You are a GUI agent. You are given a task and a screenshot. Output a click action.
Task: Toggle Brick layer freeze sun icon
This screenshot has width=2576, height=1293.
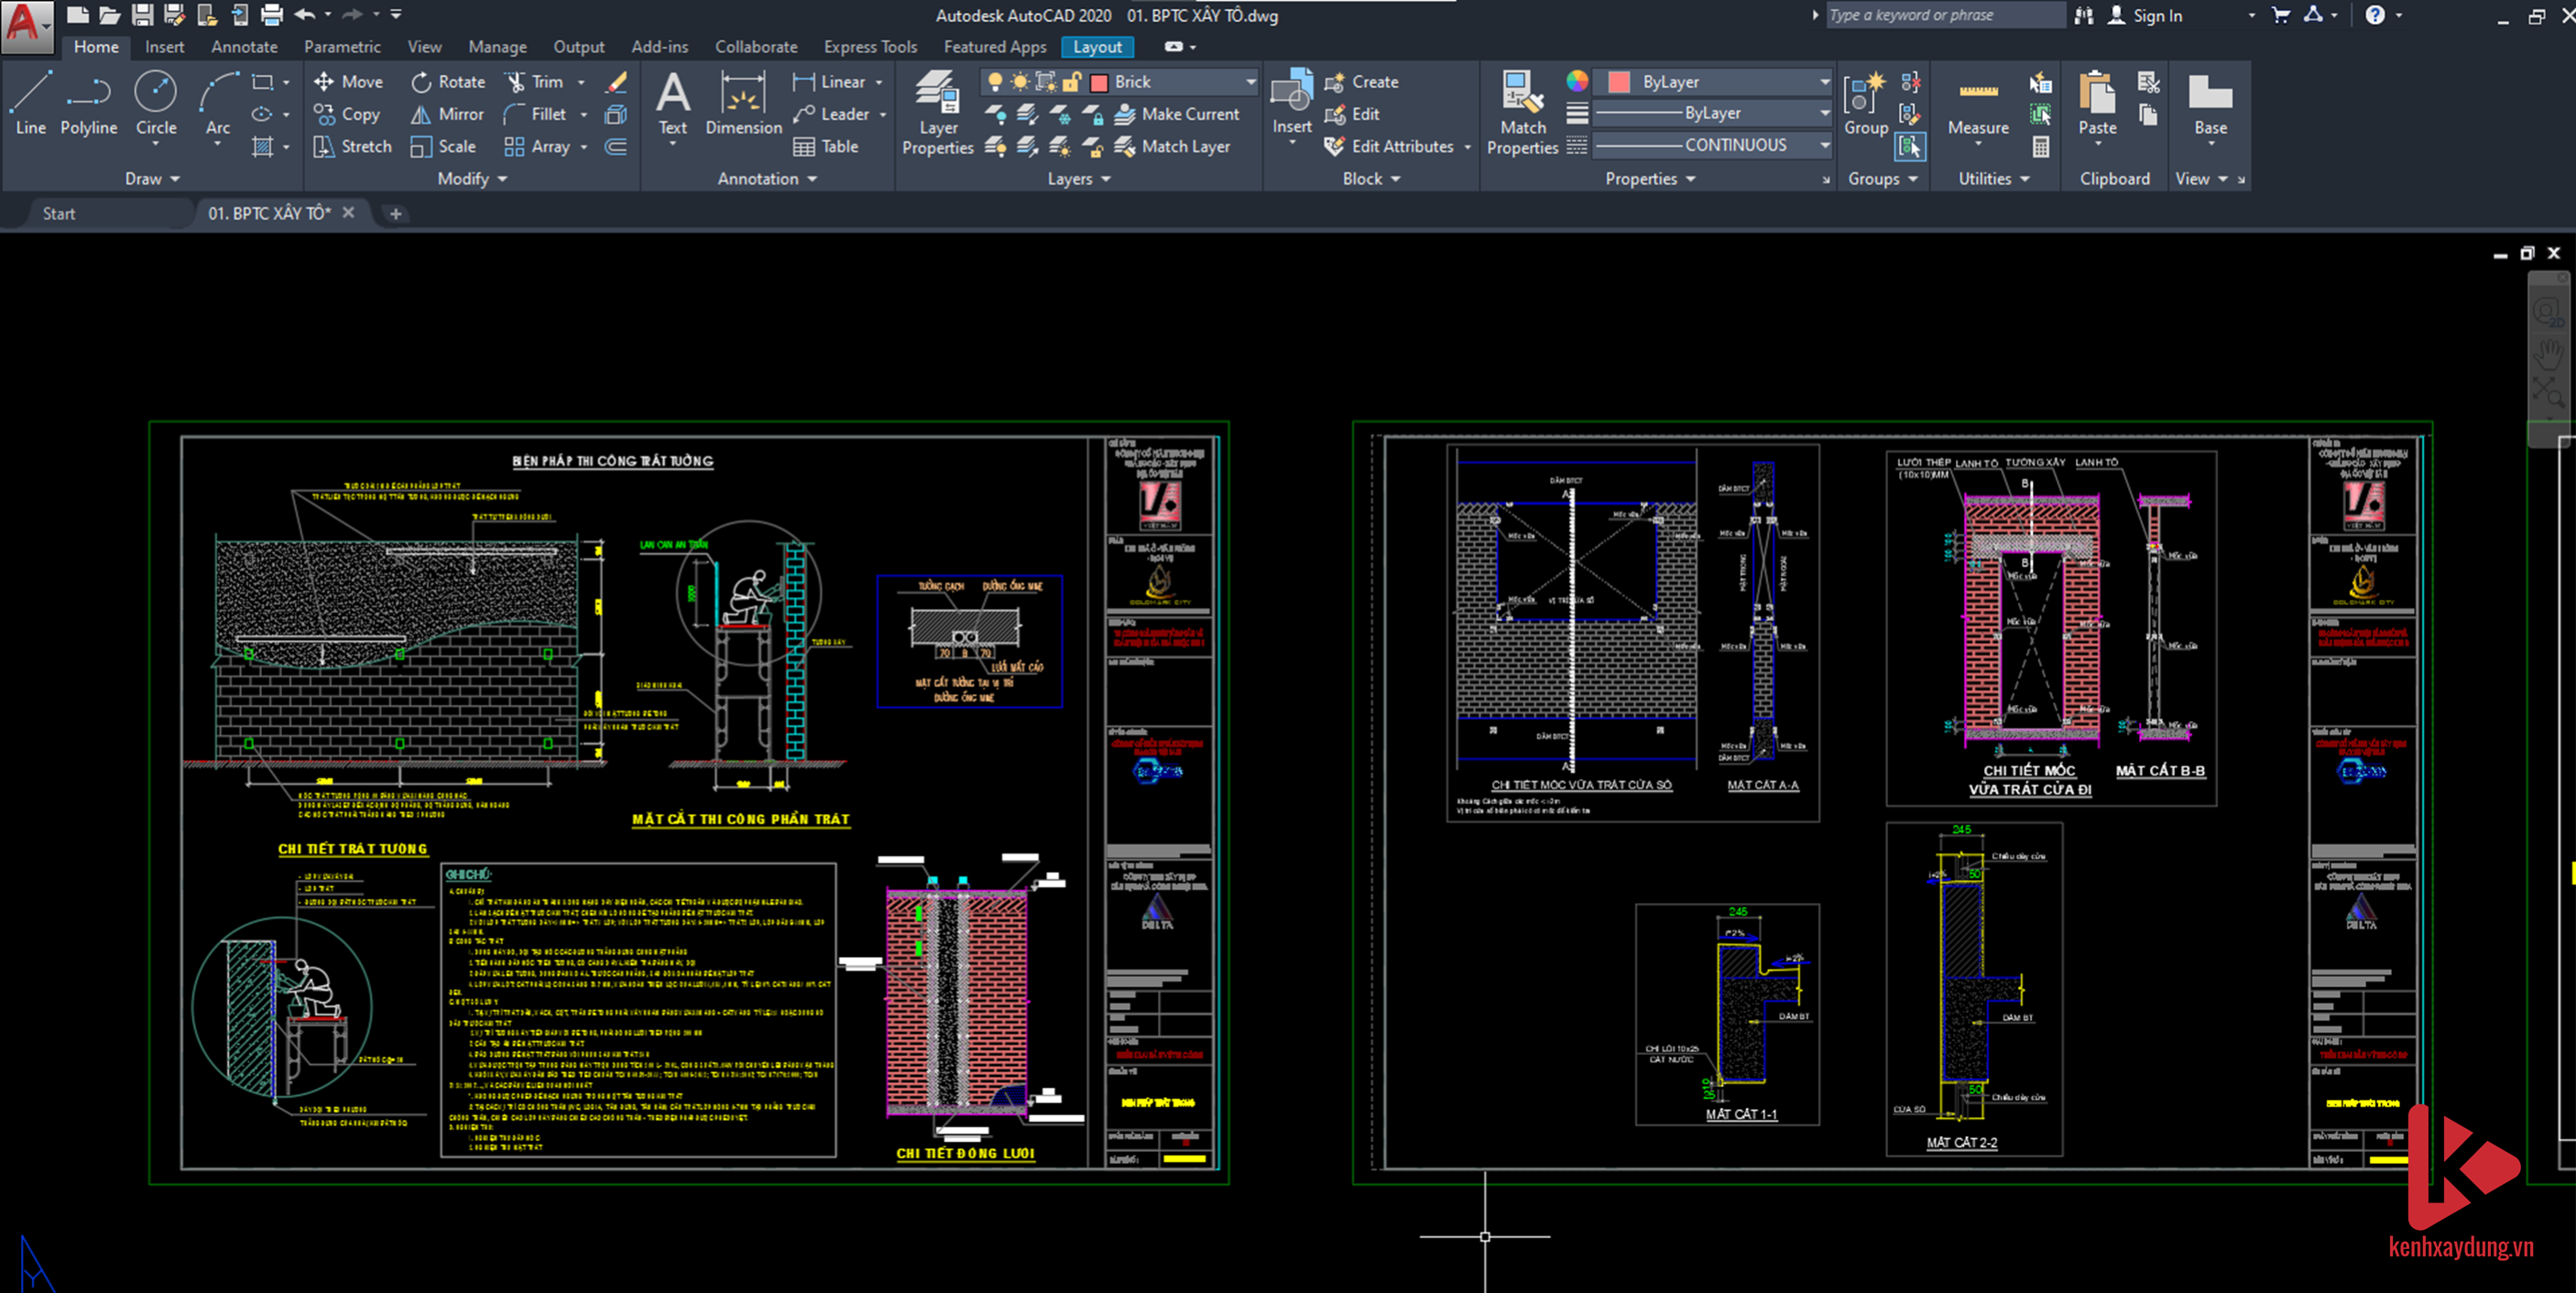pyautogui.click(x=1020, y=82)
